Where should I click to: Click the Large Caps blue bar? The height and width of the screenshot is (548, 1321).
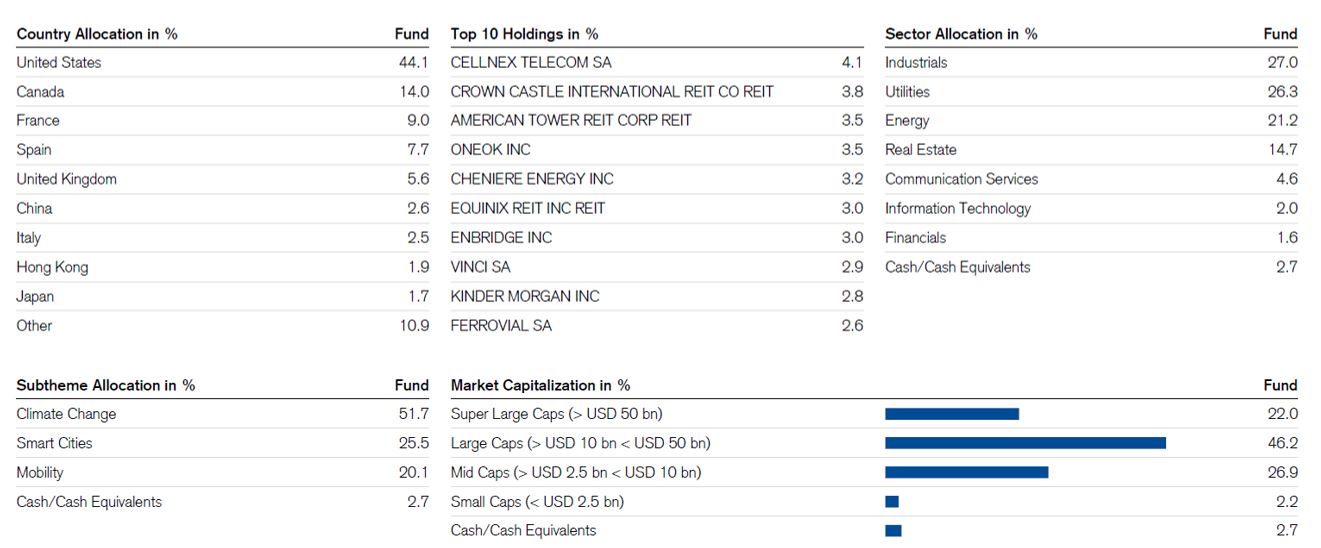click(x=1025, y=443)
